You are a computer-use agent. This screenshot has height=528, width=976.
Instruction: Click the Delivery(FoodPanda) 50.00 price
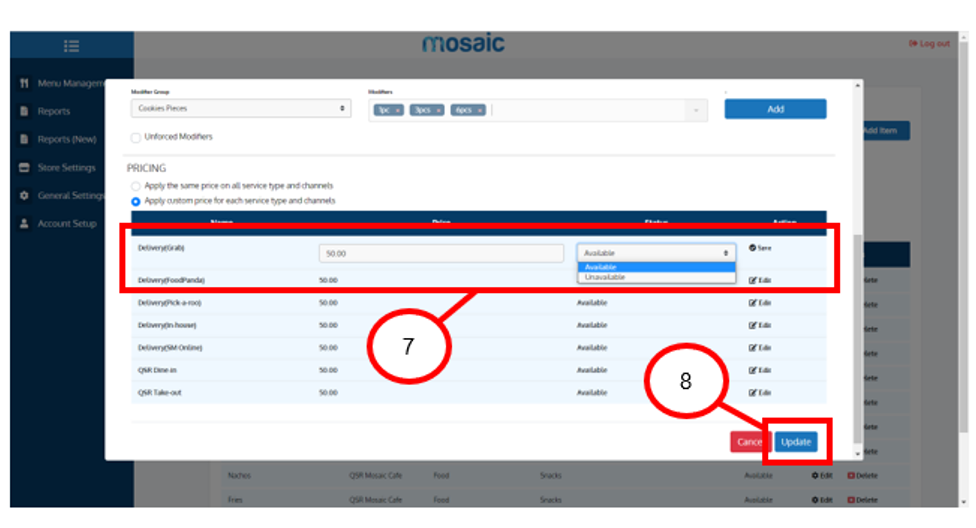328,280
